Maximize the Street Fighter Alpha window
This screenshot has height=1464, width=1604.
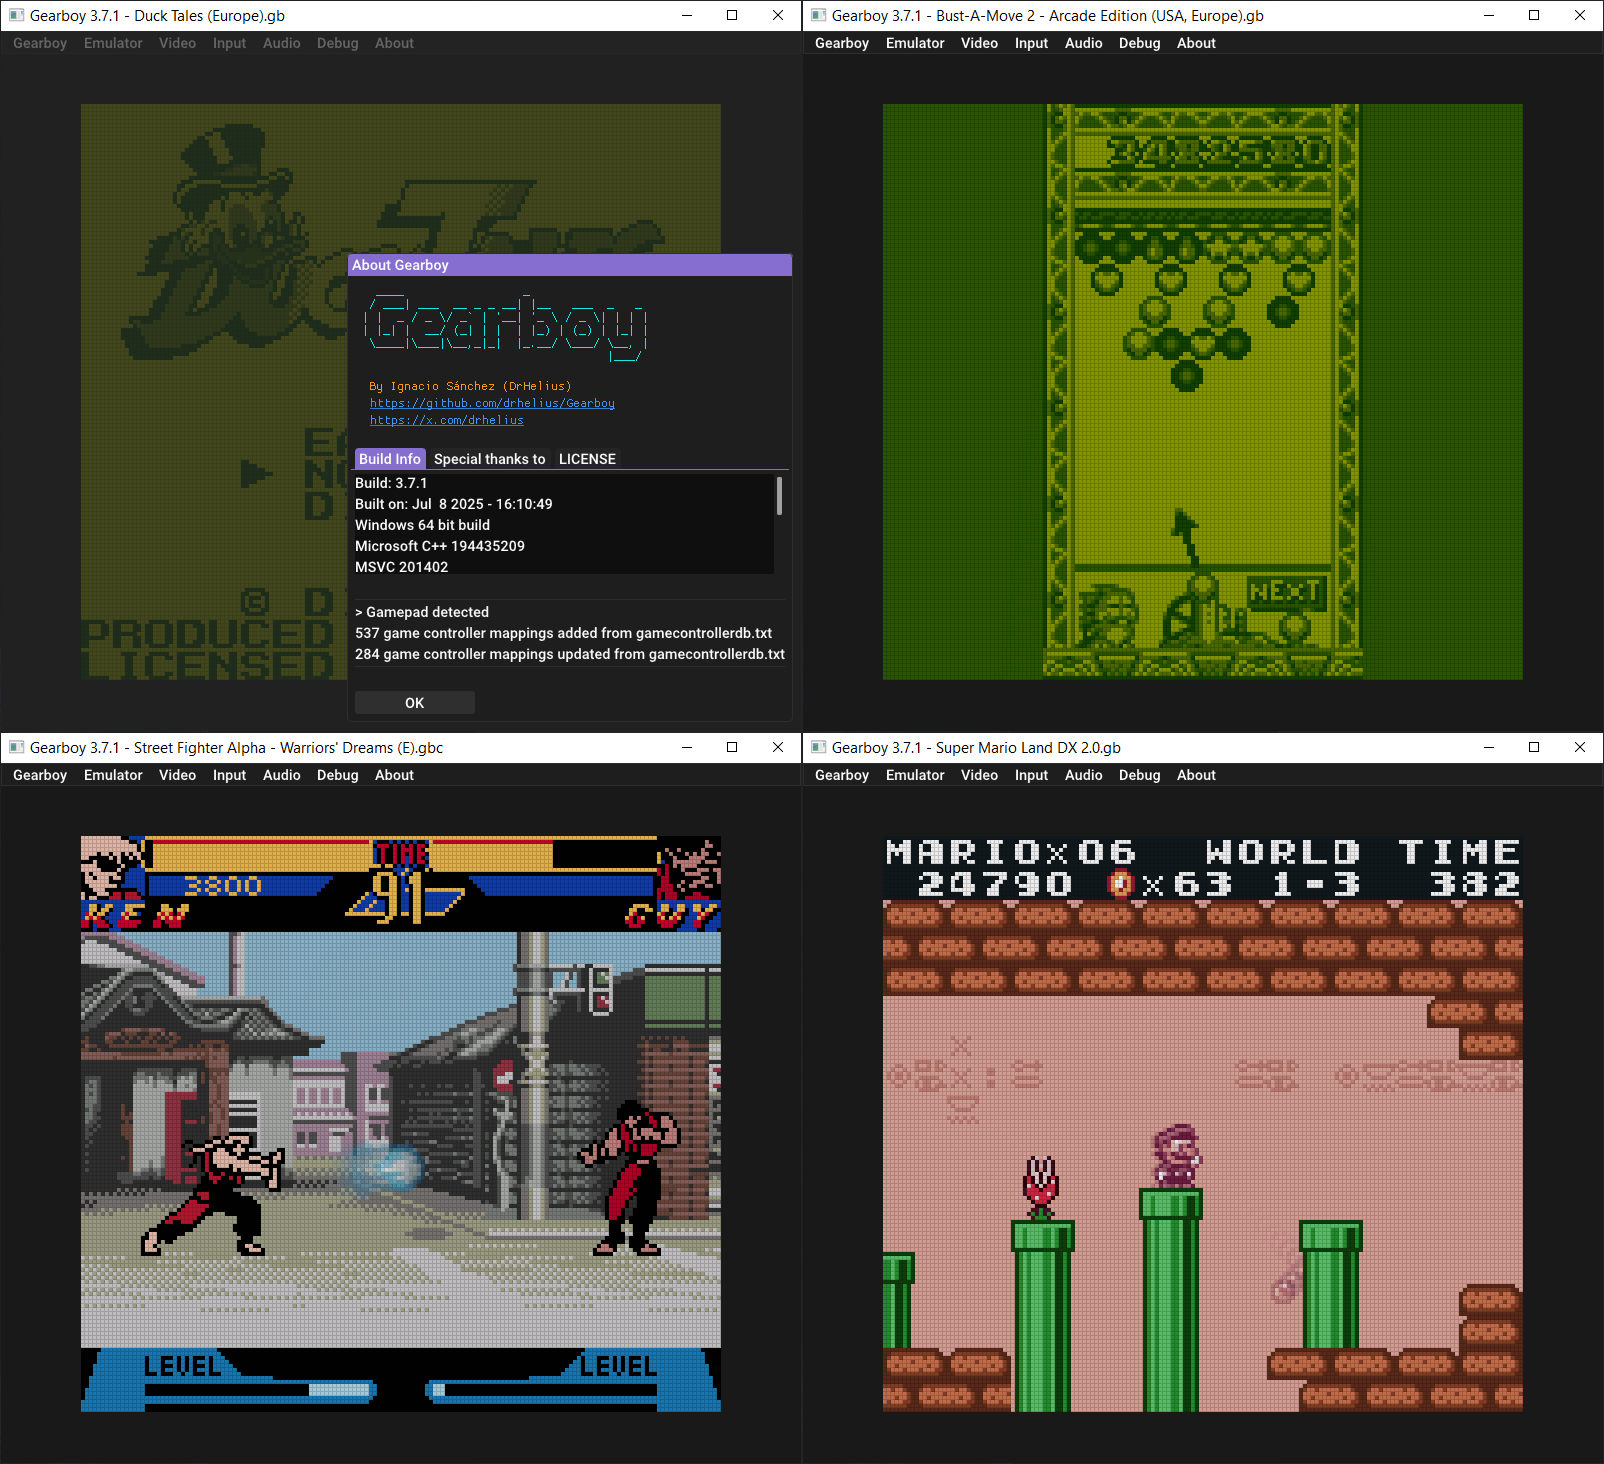[x=732, y=748]
